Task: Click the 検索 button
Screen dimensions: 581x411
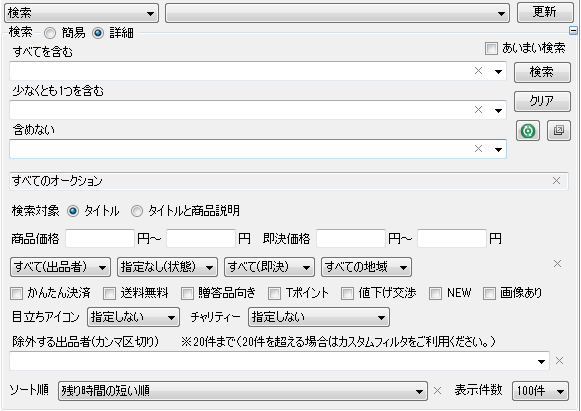Action: pyautogui.click(x=542, y=72)
